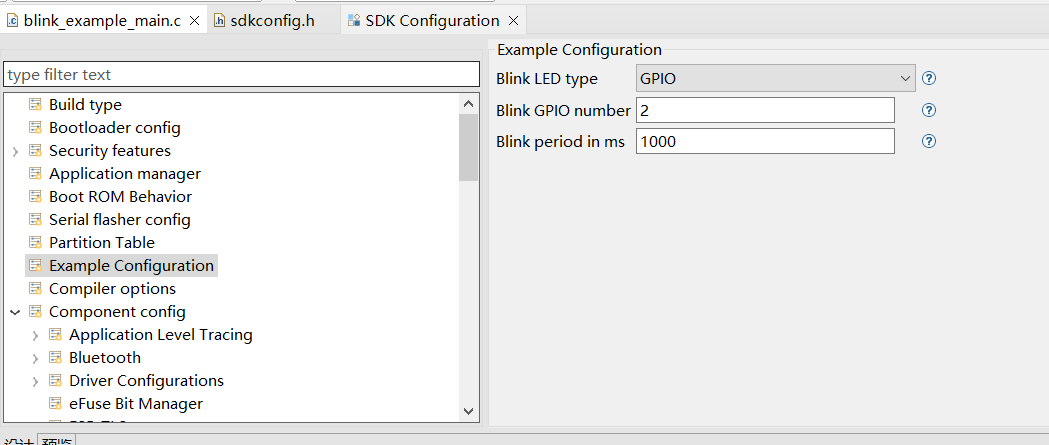Click the Bluetooth config item icon

pos(56,358)
